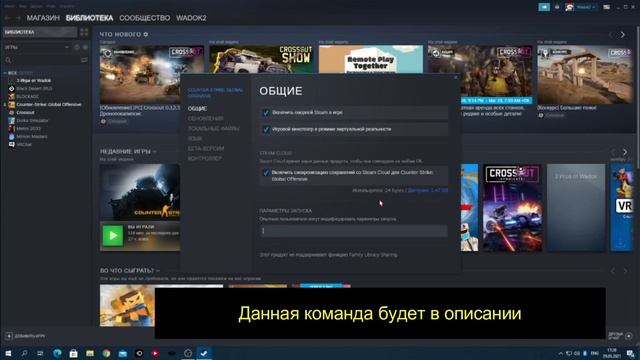Image resolution: width=640 pixels, height=360 pixels.
Task: Open What's New settings gear icon
Action: pos(146,35)
